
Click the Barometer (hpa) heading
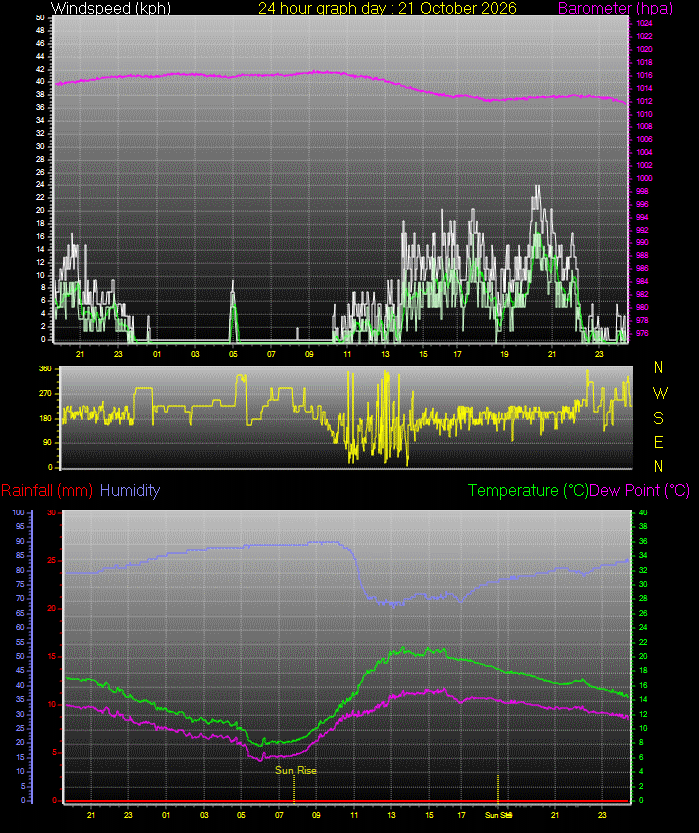(615, 8)
